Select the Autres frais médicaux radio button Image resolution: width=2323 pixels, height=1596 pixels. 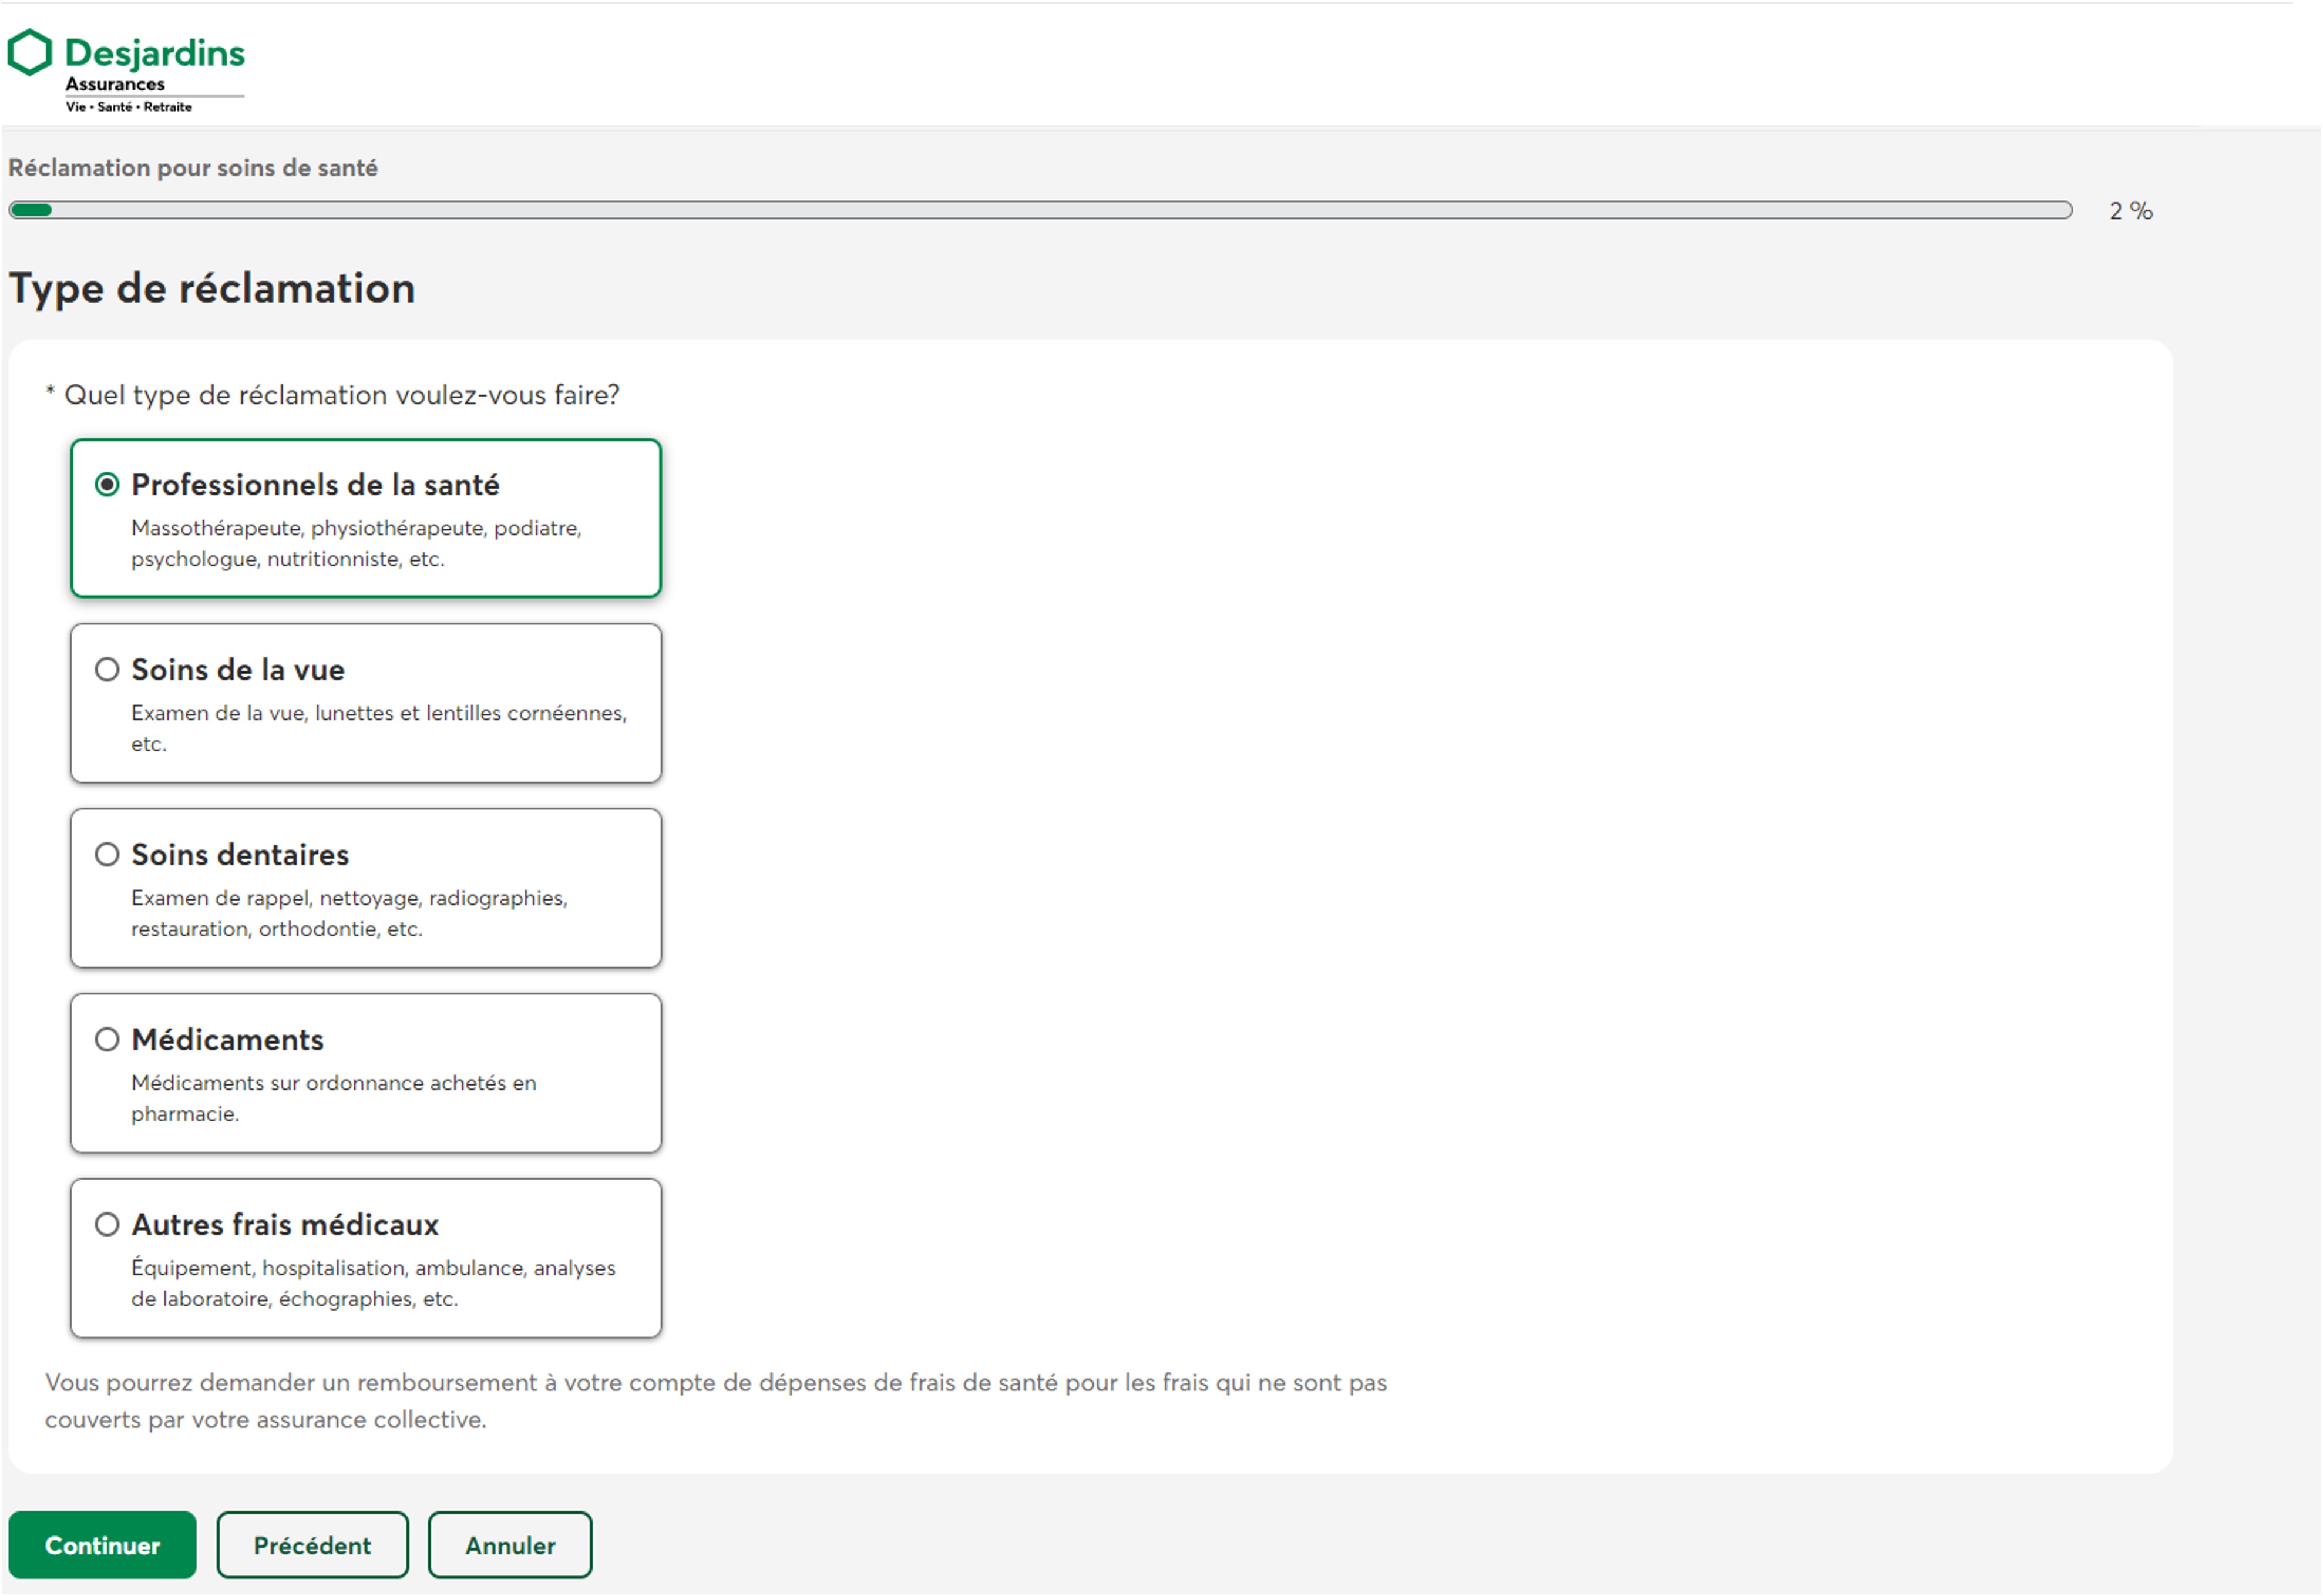tap(107, 1225)
